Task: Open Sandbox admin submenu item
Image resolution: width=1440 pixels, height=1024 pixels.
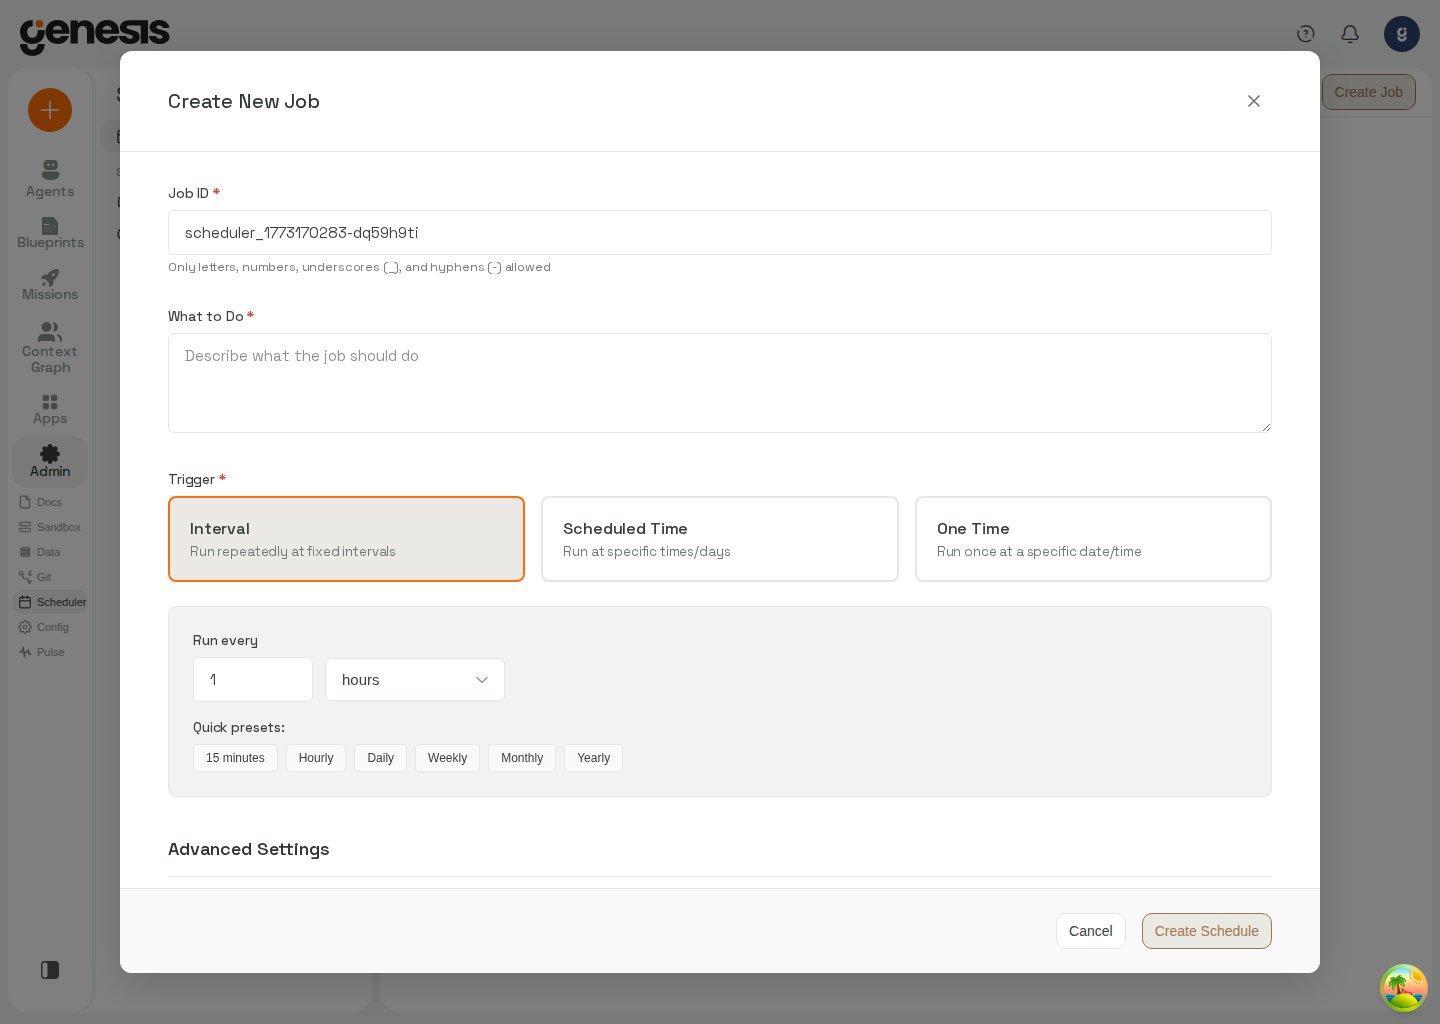Action: click(50, 527)
